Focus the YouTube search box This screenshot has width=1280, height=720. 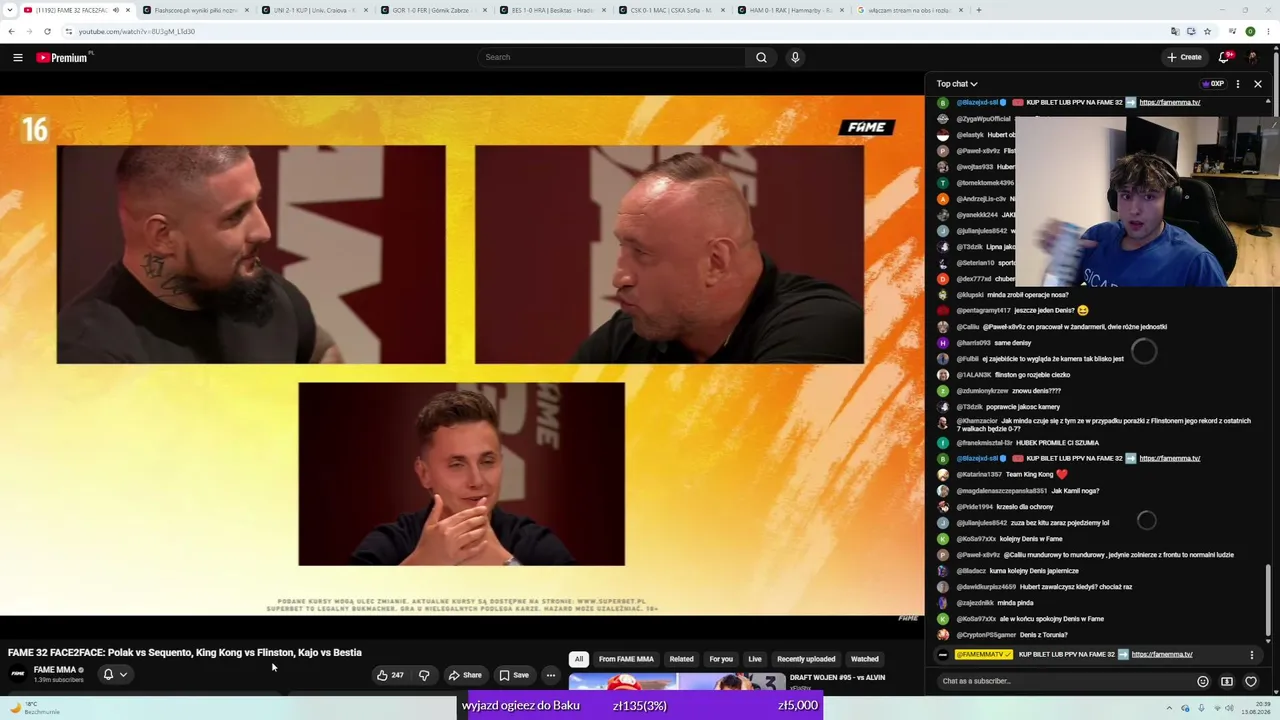[611, 57]
